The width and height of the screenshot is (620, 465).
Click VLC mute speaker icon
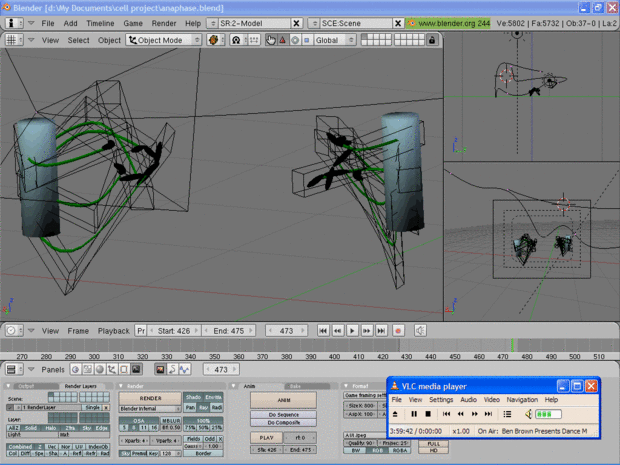[x=526, y=414]
